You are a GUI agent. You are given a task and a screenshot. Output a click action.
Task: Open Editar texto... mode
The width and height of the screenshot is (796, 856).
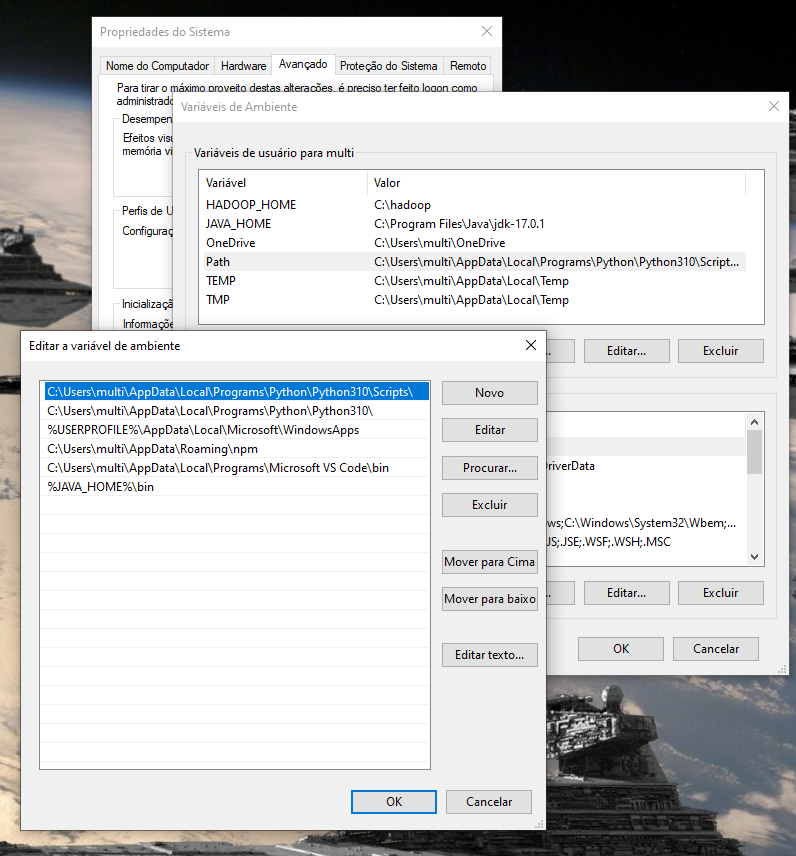pos(490,655)
